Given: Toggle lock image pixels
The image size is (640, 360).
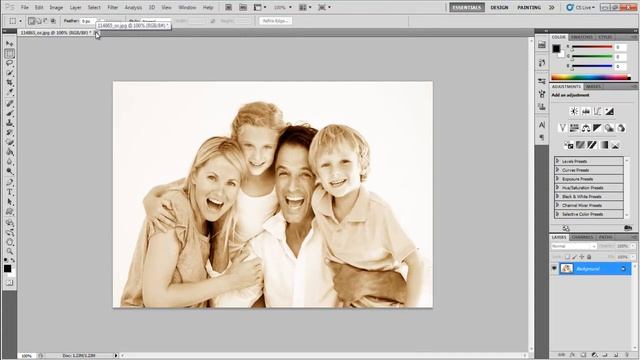Looking at the screenshot, I should [574, 257].
